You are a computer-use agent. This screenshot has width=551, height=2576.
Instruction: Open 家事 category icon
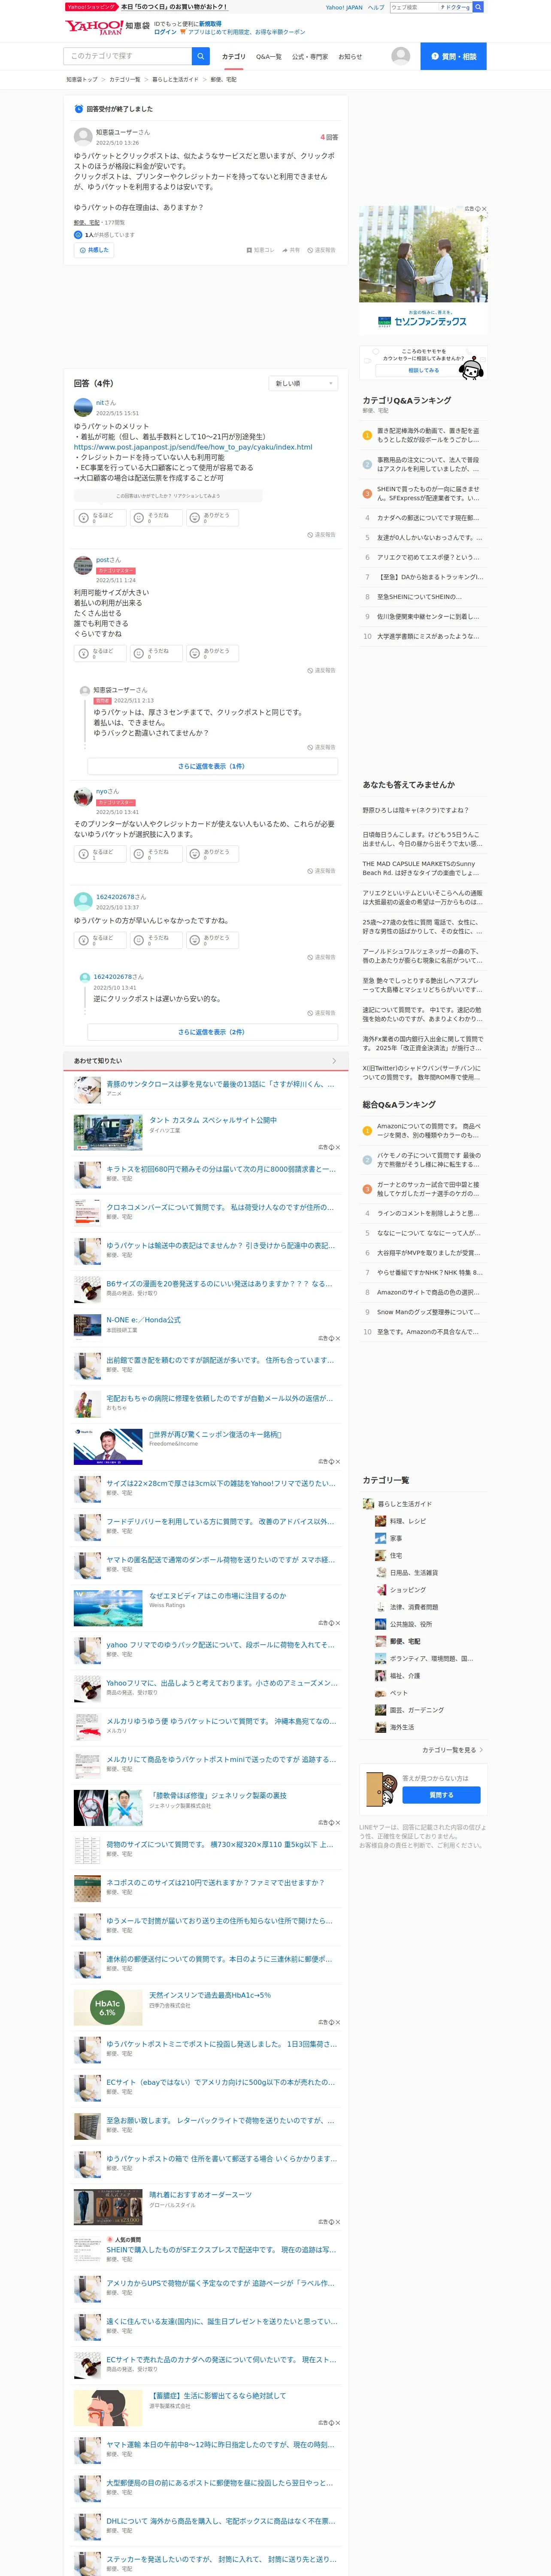coord(380,1538)
